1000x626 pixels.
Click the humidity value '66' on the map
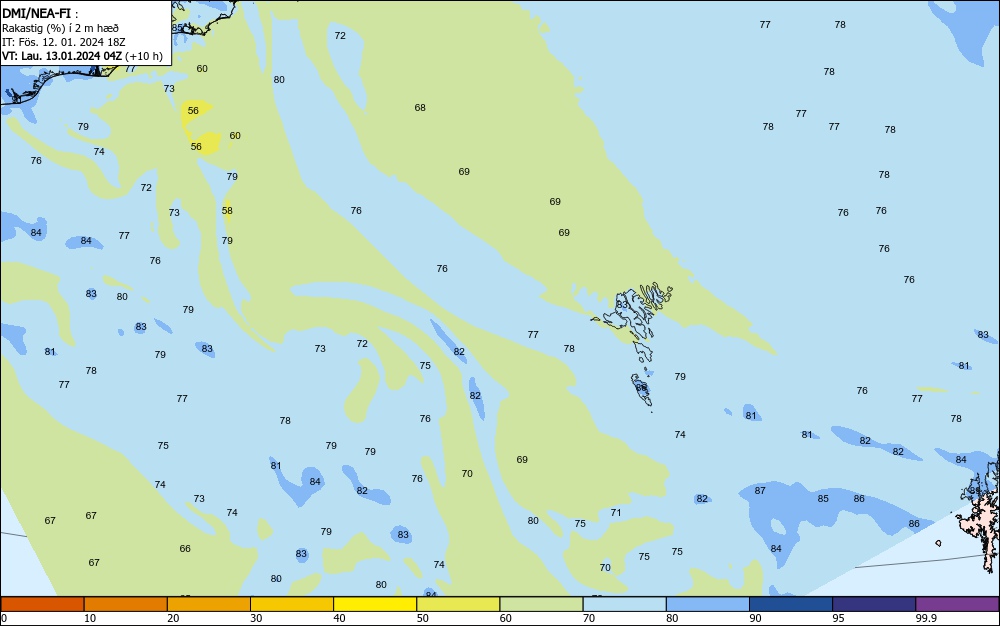tap(185, 548)
